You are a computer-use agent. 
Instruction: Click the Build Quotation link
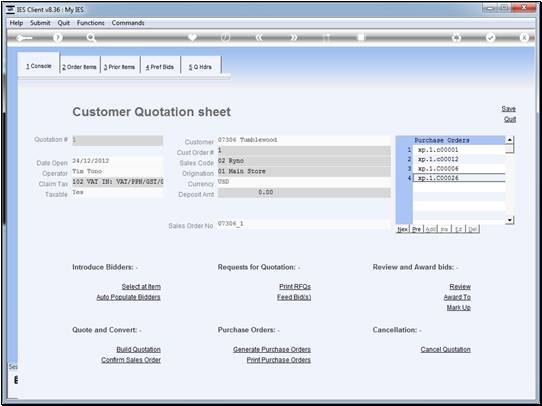click(x=139, y=350)
